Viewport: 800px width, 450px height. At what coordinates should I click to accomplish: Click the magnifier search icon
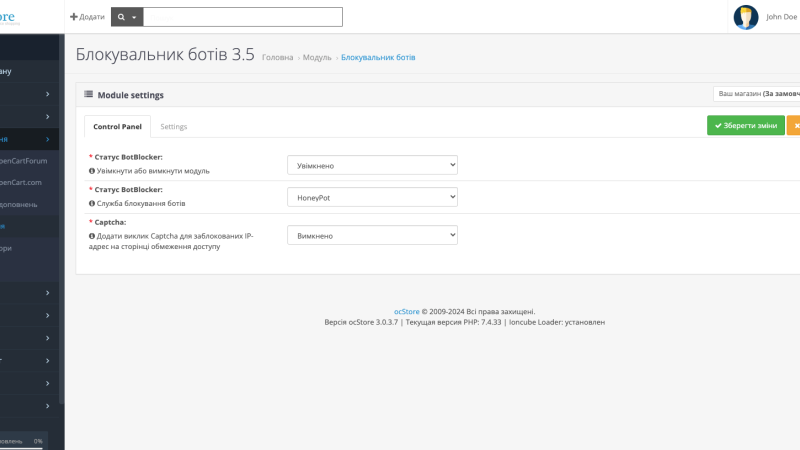(x=121, y=17)
